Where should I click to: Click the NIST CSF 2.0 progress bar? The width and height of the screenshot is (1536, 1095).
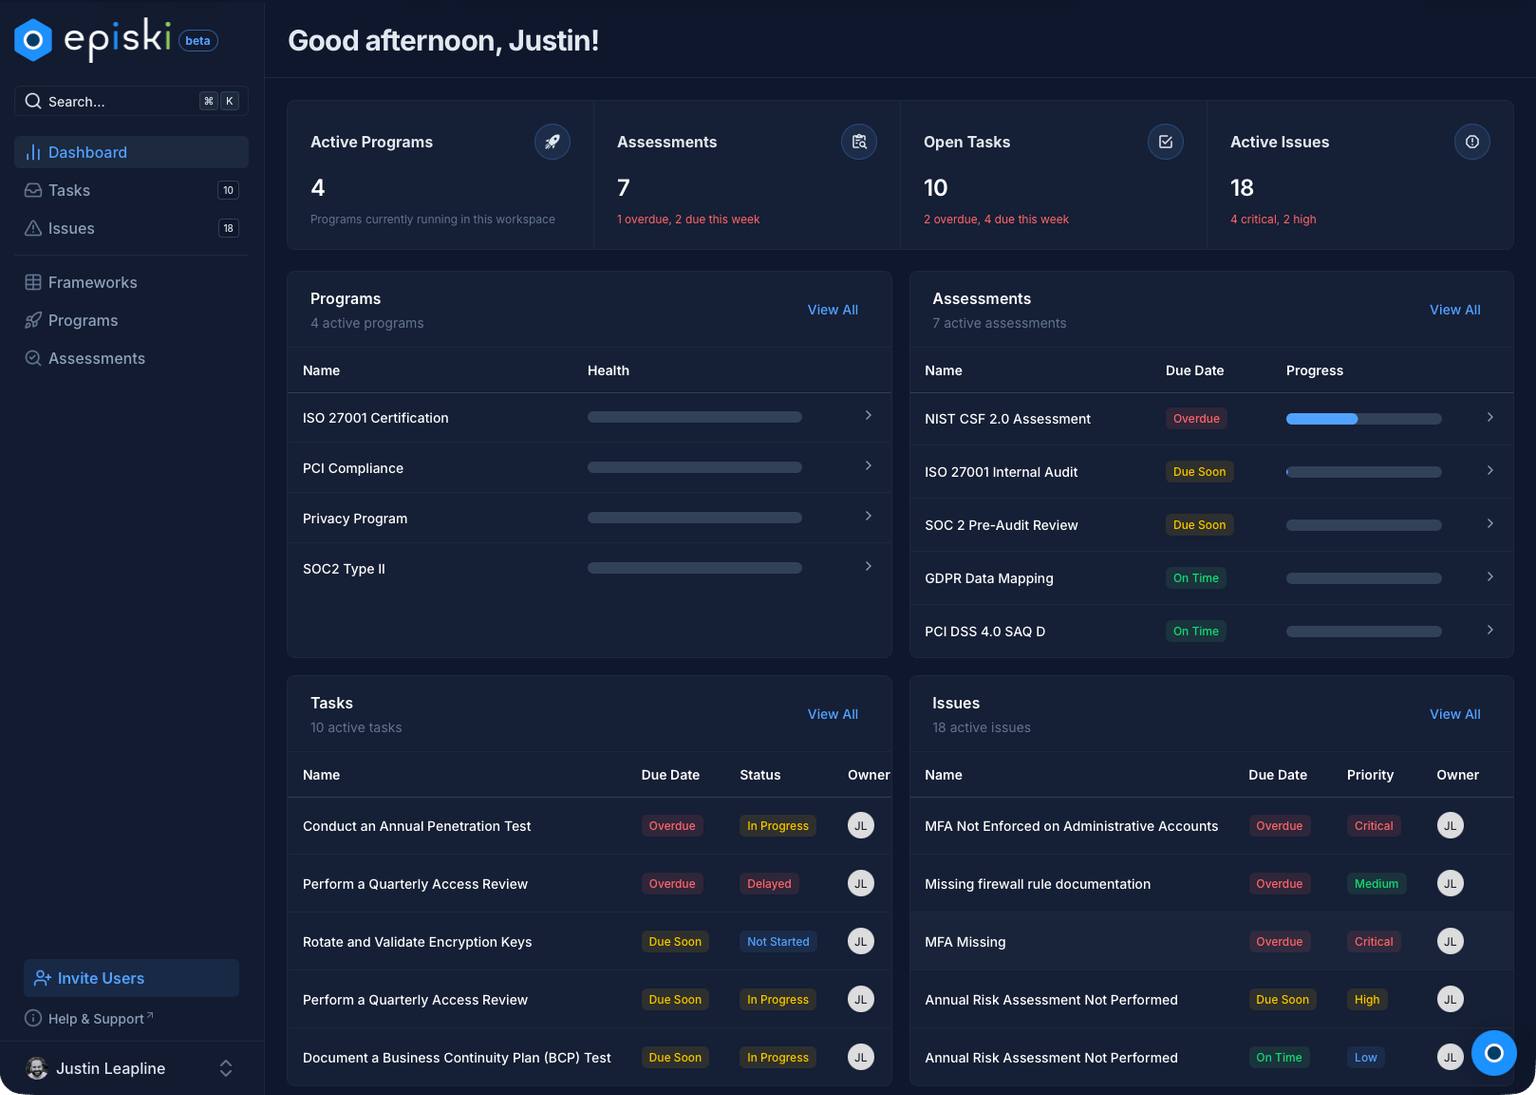1363,418
